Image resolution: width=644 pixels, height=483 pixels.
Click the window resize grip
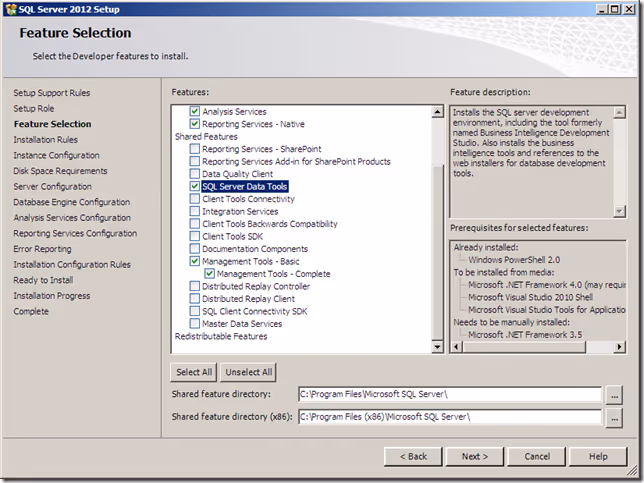click(x=632, y=471)
